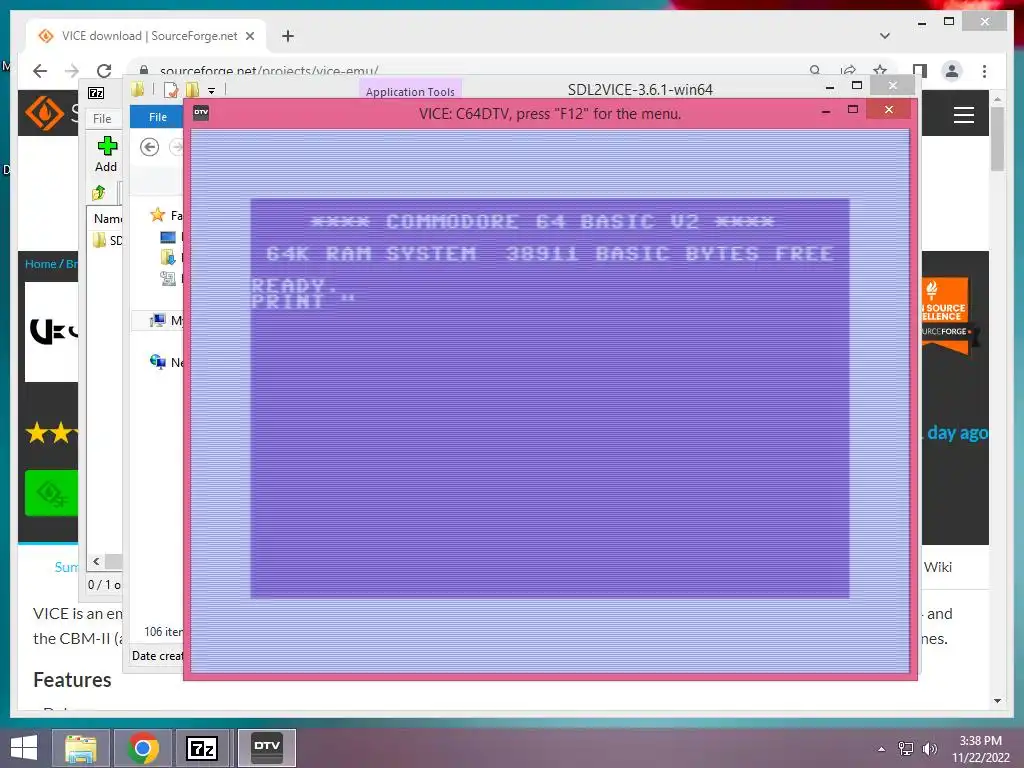This screenshot has height=768, width=1024.
Task: Open the Explorer File tab
Action: tap(157, 117)
